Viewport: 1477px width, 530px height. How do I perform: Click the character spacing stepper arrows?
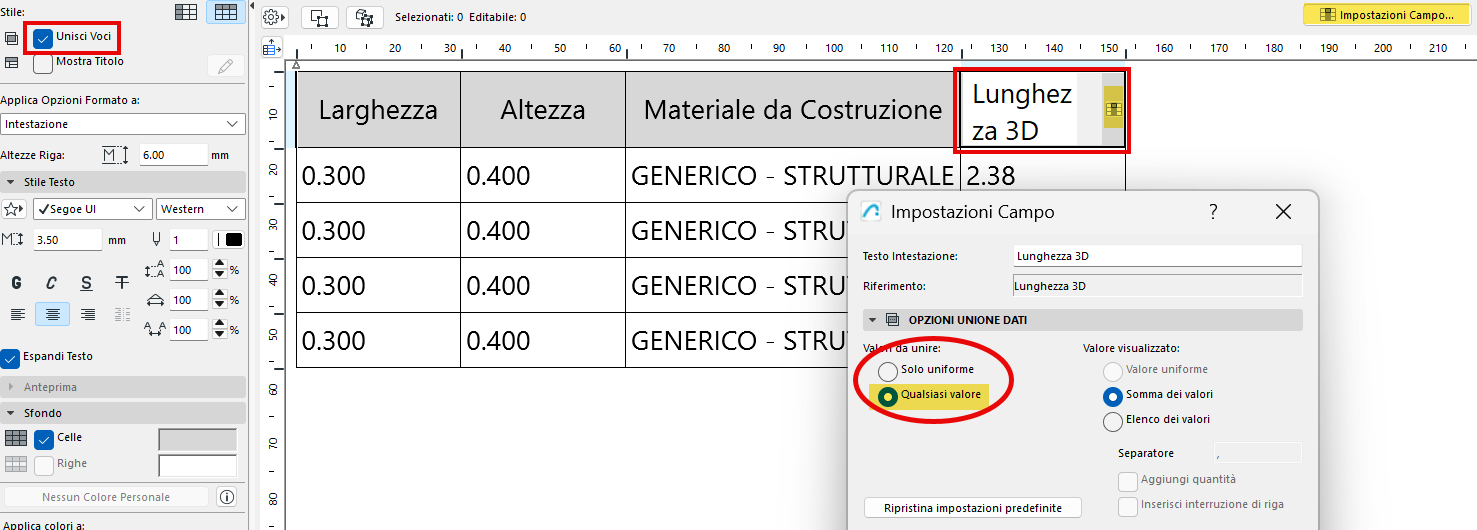[220, 329]
